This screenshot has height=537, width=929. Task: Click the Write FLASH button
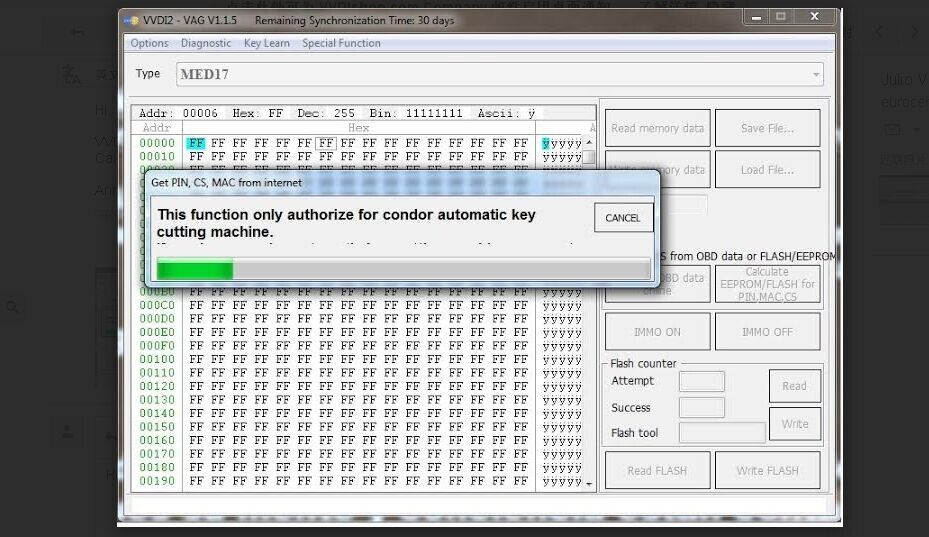[767, 471]
